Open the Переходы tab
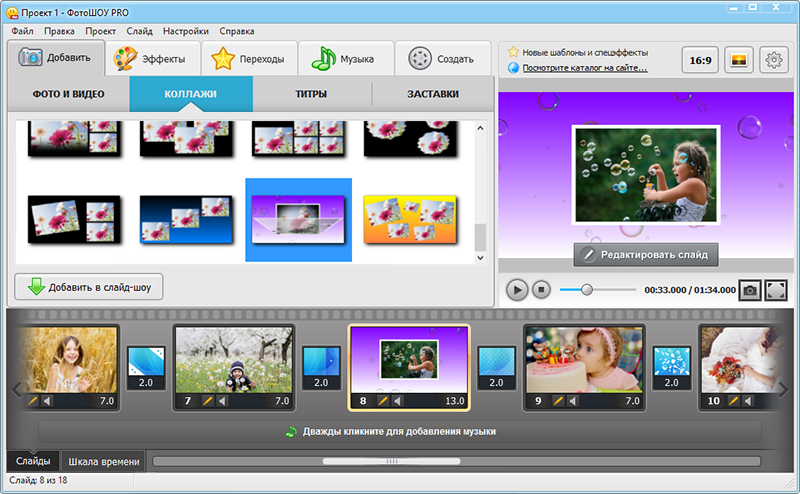Viewport: 800px width, 494px height. click(x=249, y=59)
